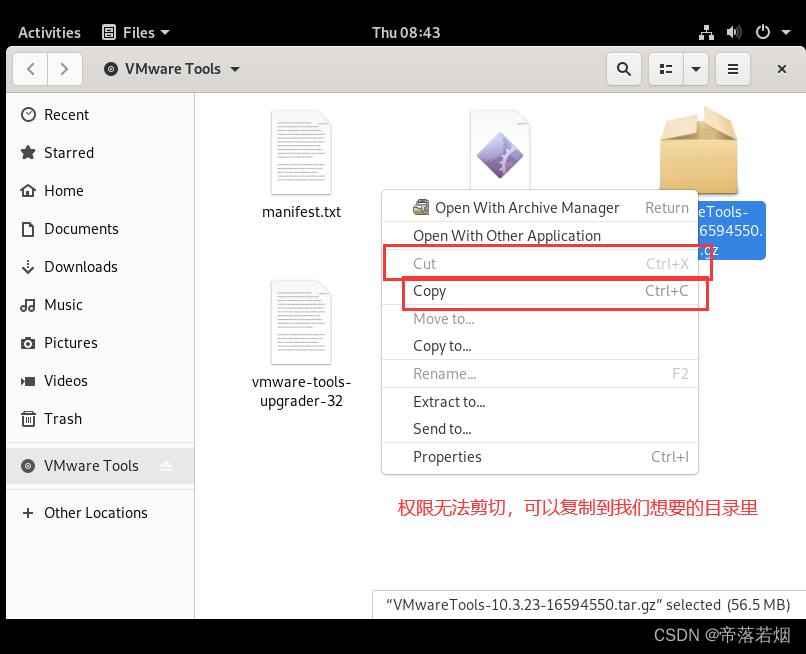Open the search icon in the toolbar

click(x=623, y=69)
